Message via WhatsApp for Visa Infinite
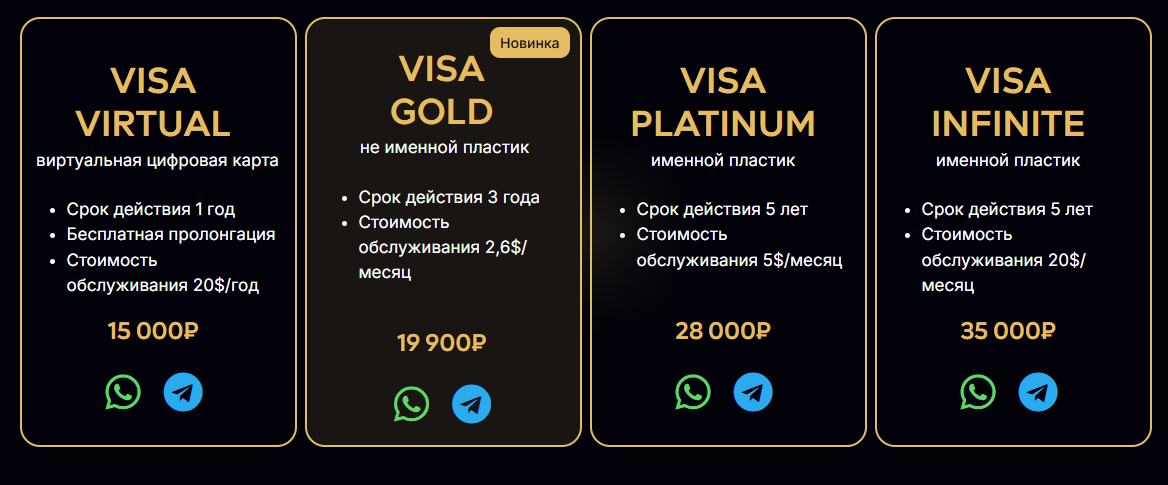Screen dimensions: 1168x485 point(978,392)
